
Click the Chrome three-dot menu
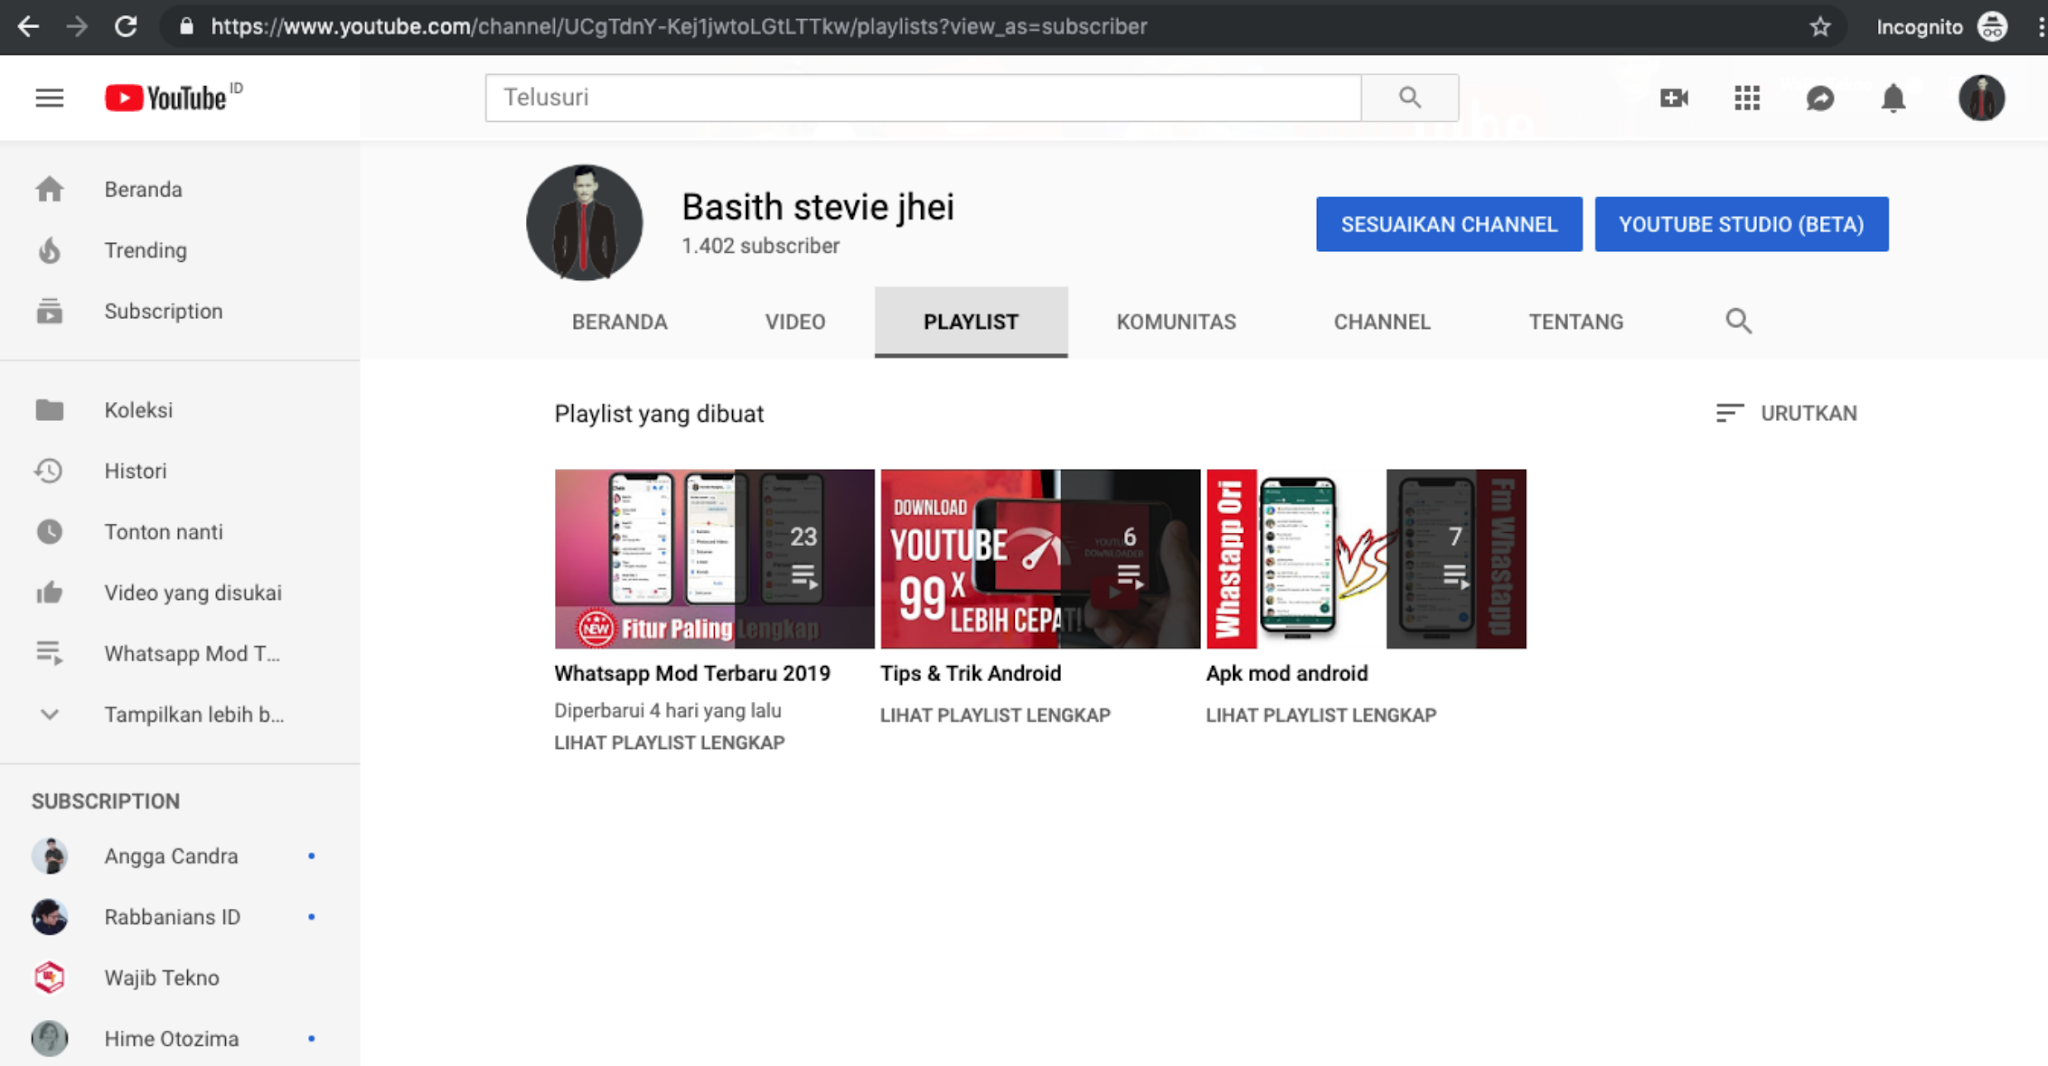[x=2039, y=27]
